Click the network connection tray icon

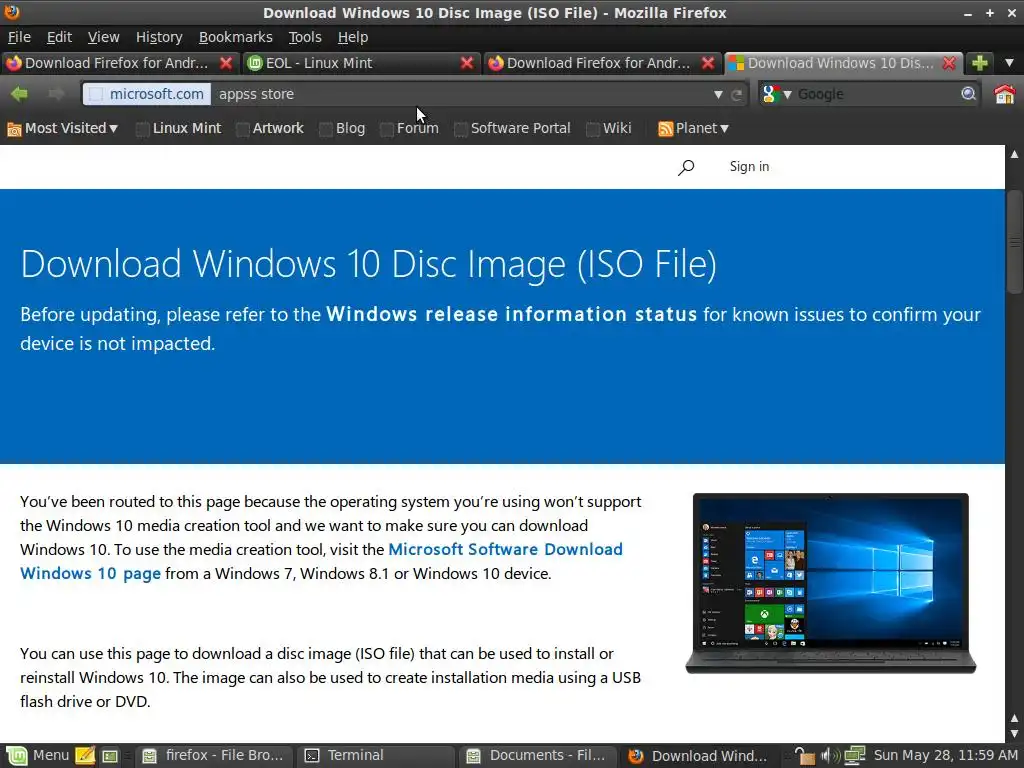[854, 756]
